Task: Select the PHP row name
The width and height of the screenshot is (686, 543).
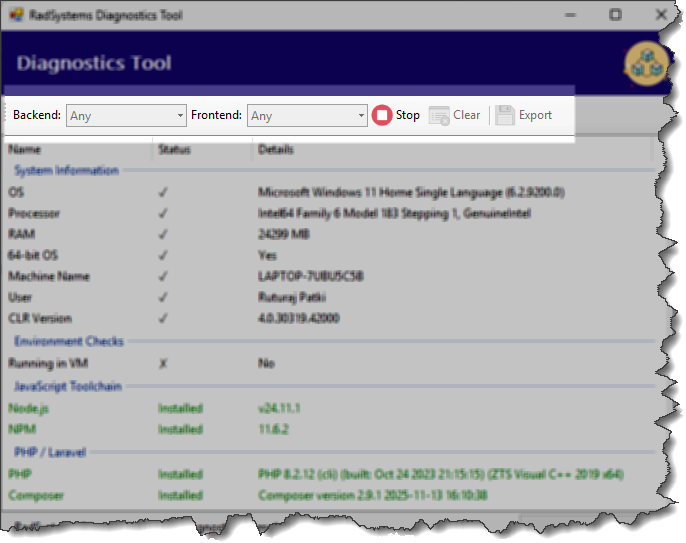Action: click(x=20, y=474)
